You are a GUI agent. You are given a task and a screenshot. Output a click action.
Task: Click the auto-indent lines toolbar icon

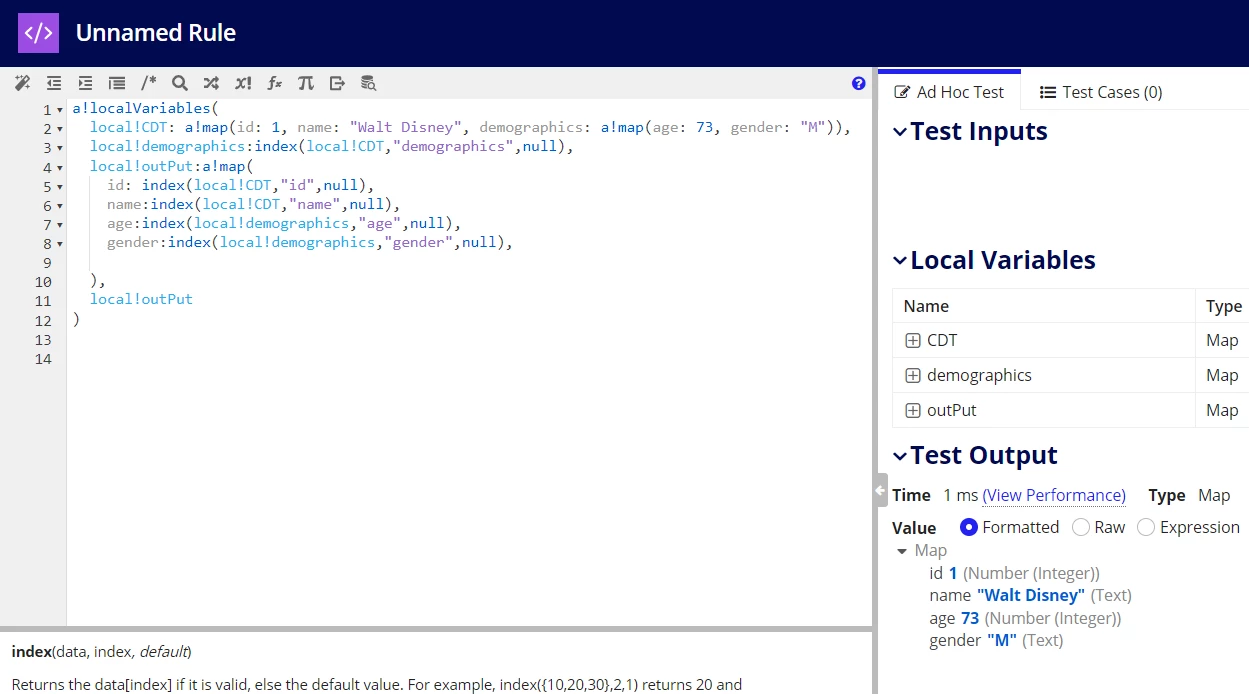[x=117, y=83]
